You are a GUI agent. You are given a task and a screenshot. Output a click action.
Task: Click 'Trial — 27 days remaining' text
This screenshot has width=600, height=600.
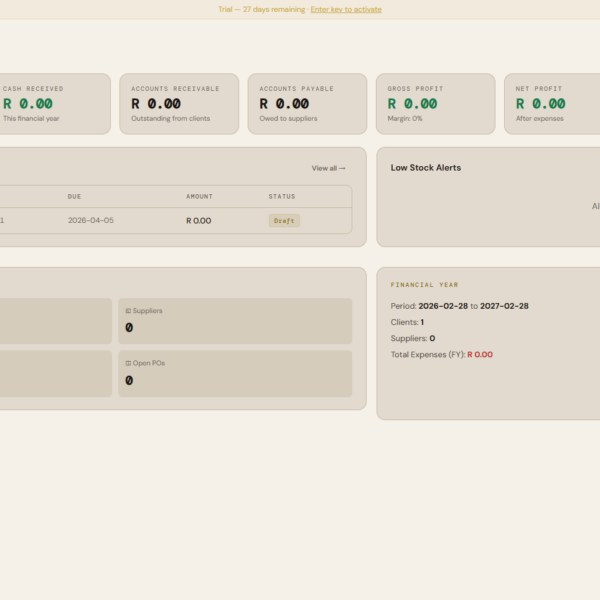pos(261,9)
